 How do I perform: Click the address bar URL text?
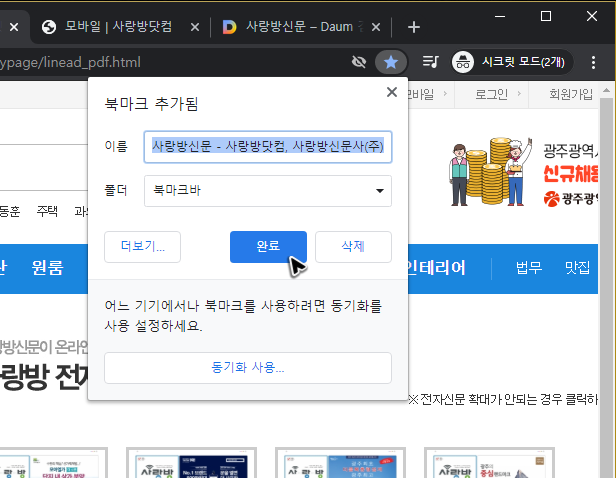70,62
